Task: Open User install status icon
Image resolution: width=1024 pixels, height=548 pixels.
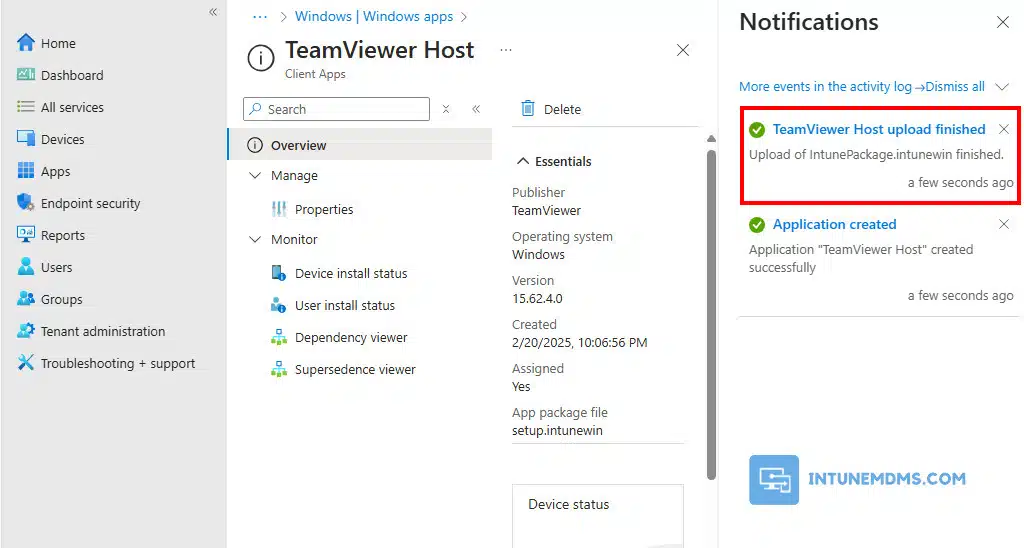Action: pos(278,305)
